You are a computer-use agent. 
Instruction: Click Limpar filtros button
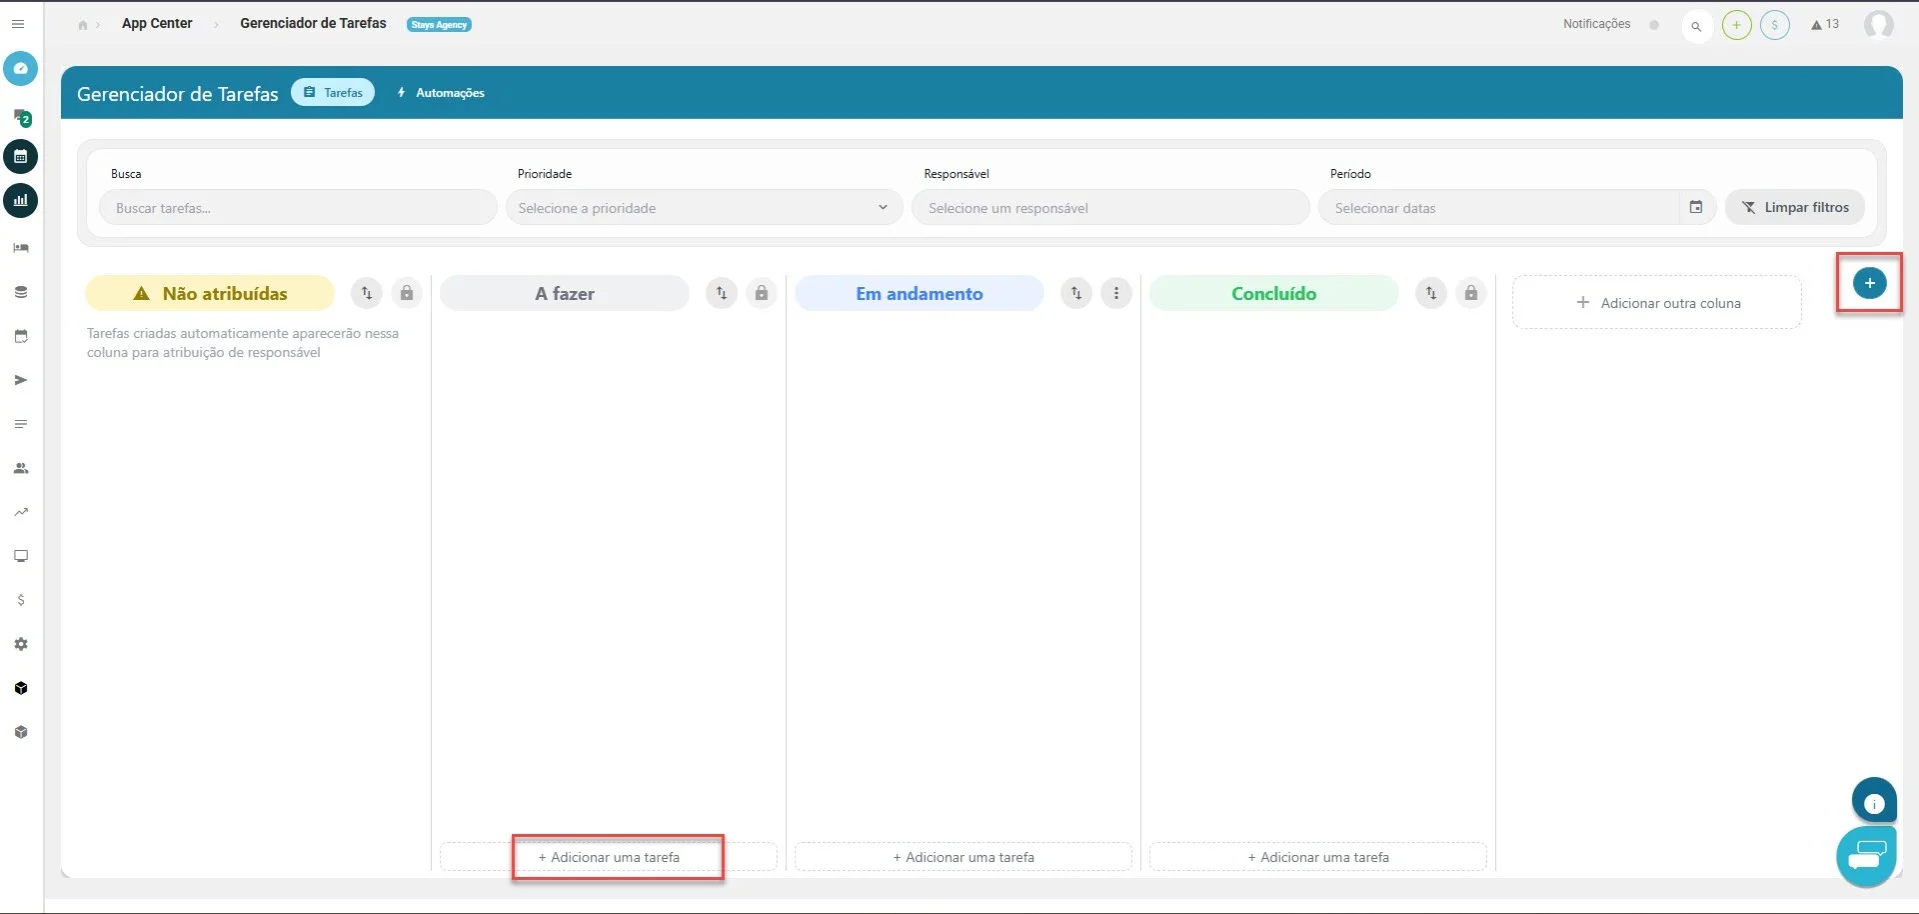point(1795,207)
